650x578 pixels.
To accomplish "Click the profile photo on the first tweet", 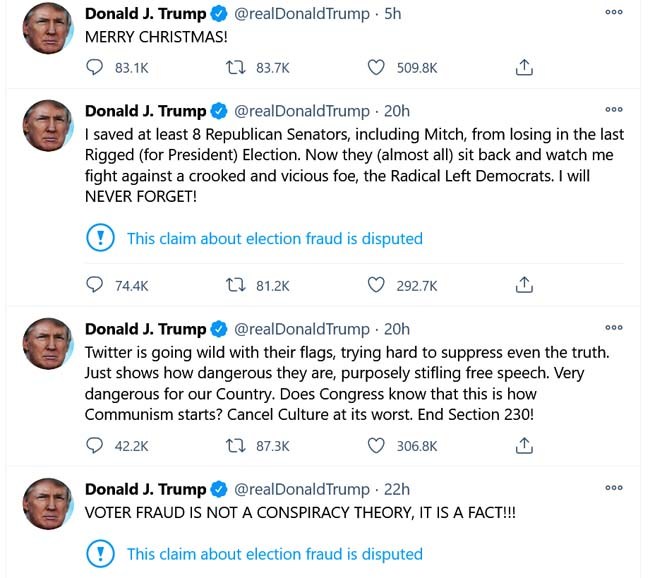I will coord(47,29).
